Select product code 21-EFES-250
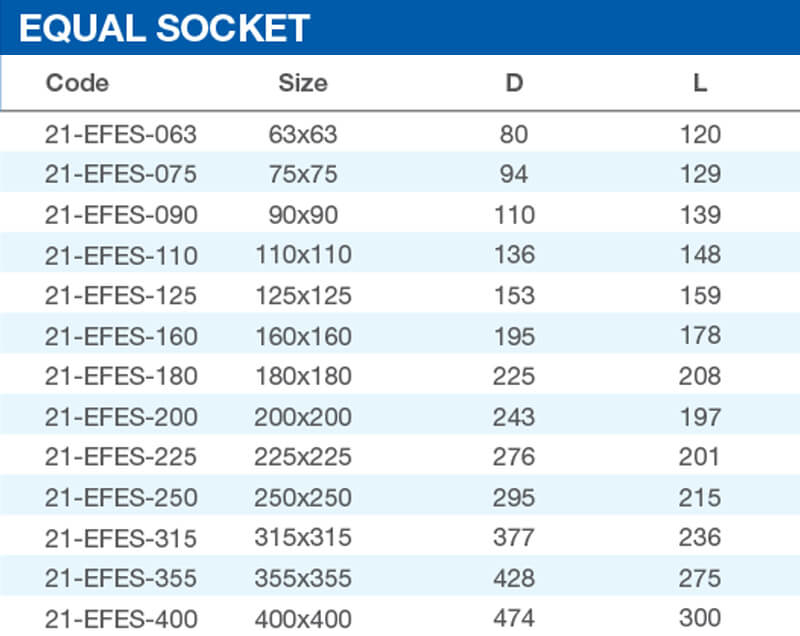Screen dimensions: 800x636 point(121,497)
